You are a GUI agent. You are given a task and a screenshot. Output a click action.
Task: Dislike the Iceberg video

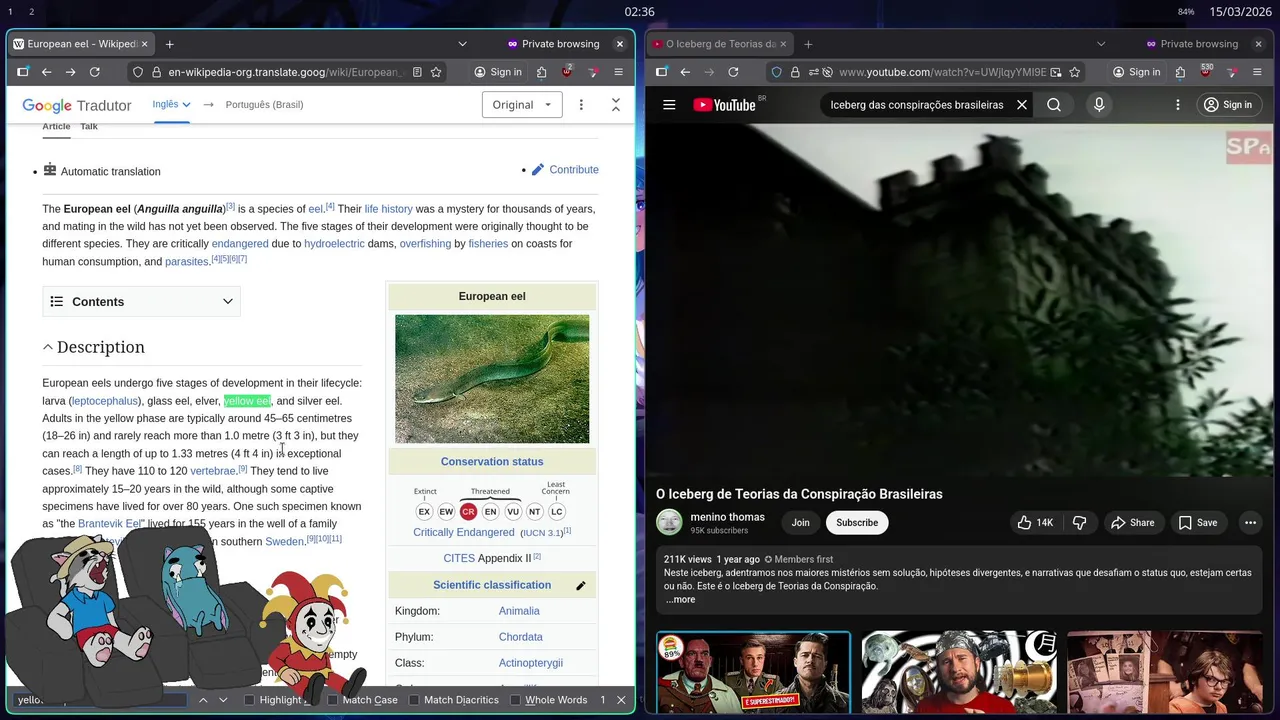(1079, 522)
